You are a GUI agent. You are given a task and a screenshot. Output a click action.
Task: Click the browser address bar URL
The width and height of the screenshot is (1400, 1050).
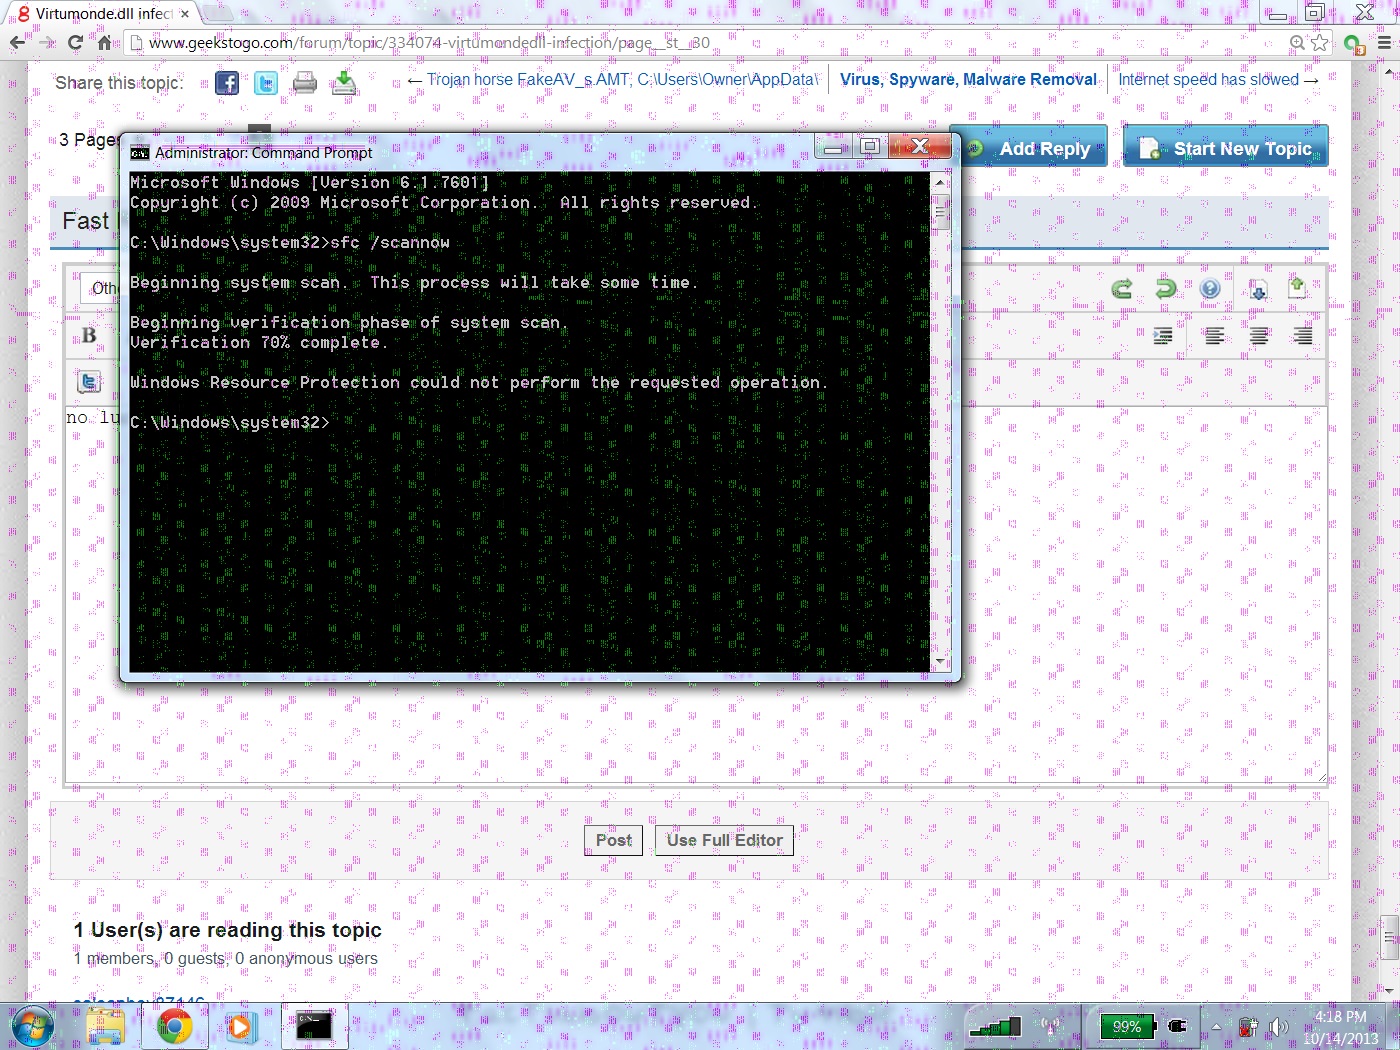430,43
